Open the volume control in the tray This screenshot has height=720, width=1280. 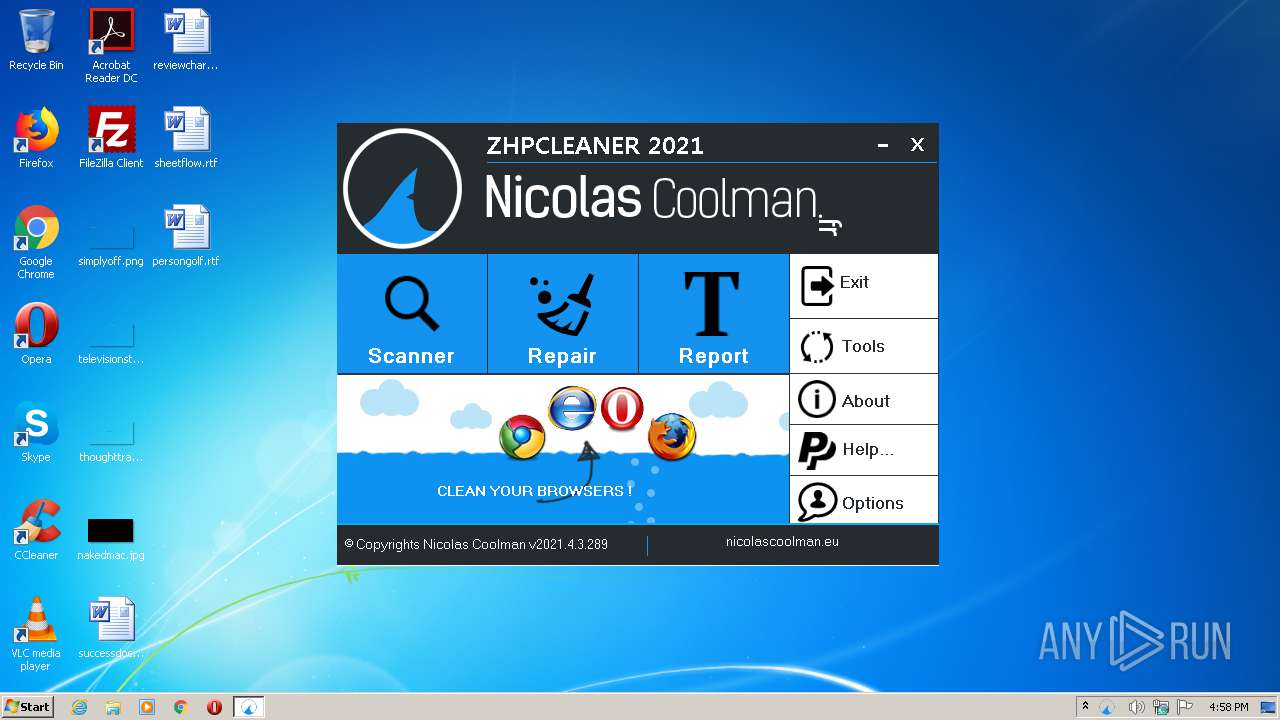tap(1137, 707)
